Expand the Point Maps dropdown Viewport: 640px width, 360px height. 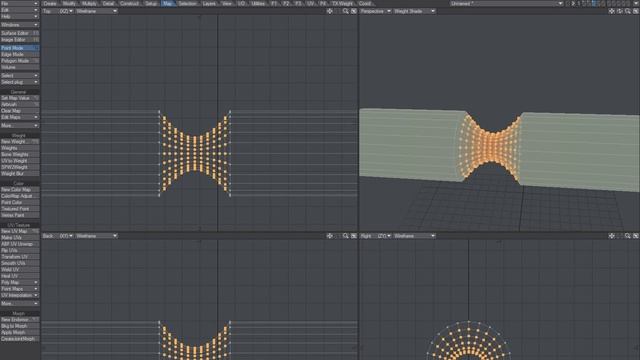click(x=20, y=289)
